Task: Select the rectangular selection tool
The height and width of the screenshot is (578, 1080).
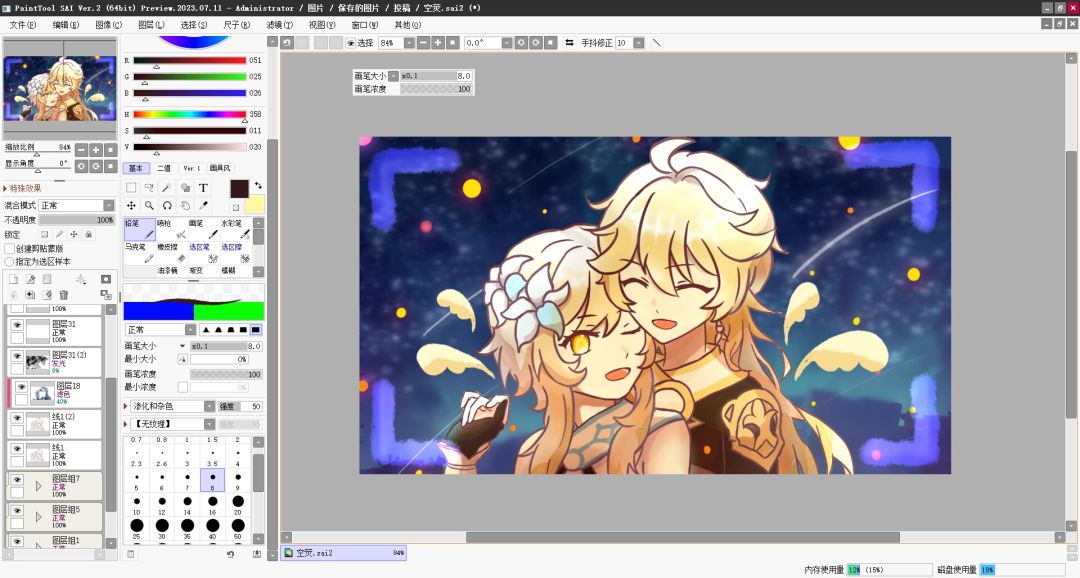Action: click(x=131, y=187)
